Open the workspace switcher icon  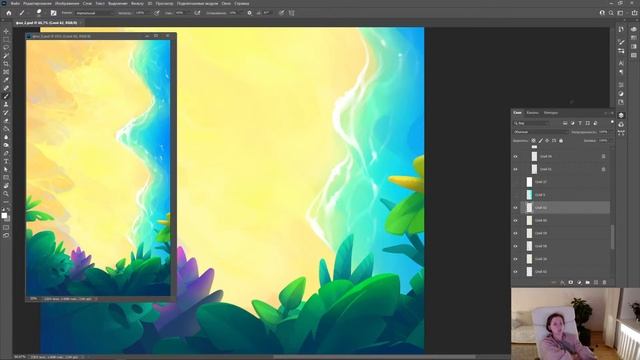click(620, 13)
